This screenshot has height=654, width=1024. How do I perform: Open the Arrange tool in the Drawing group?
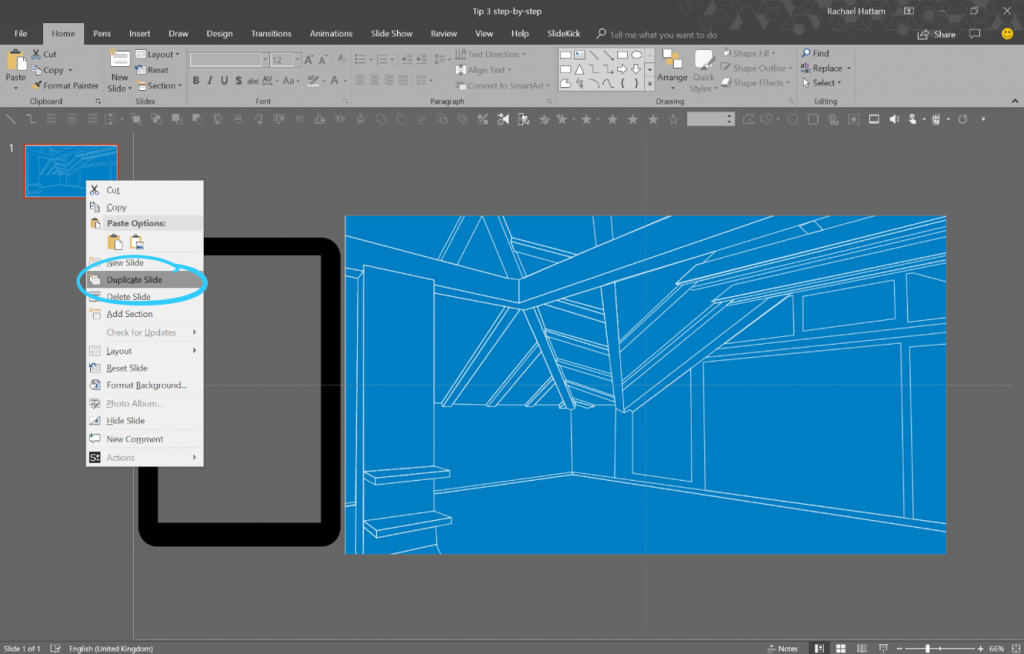coord(672,67)
